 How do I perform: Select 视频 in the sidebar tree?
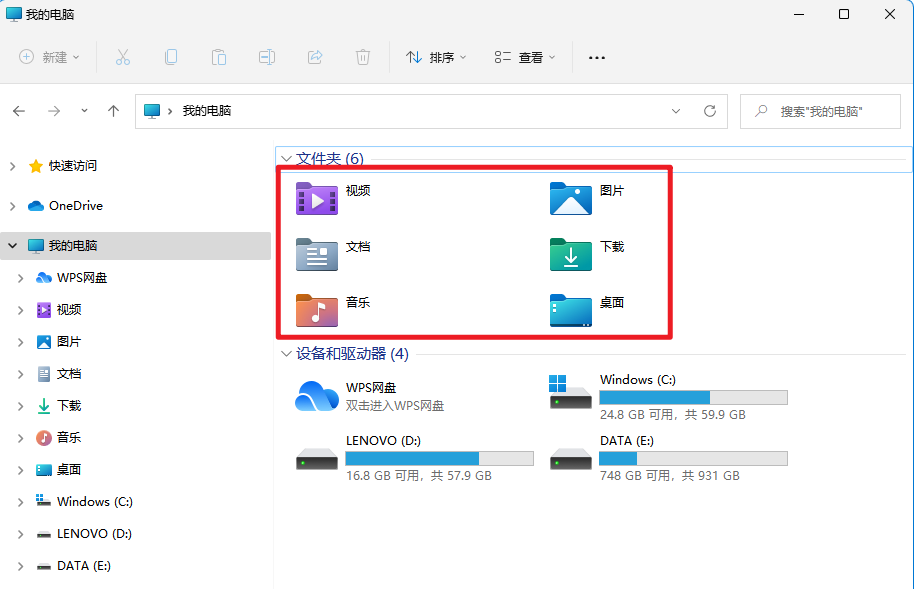click(69, 310)
